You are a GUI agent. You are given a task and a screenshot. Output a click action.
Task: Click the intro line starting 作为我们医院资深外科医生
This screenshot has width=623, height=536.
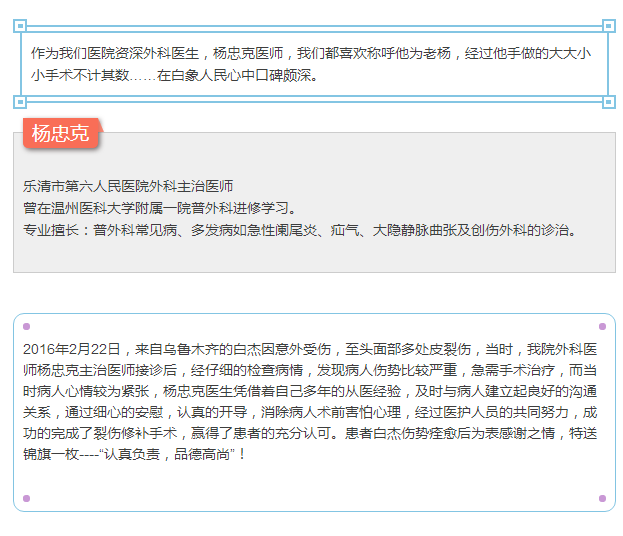coord(310,52)
